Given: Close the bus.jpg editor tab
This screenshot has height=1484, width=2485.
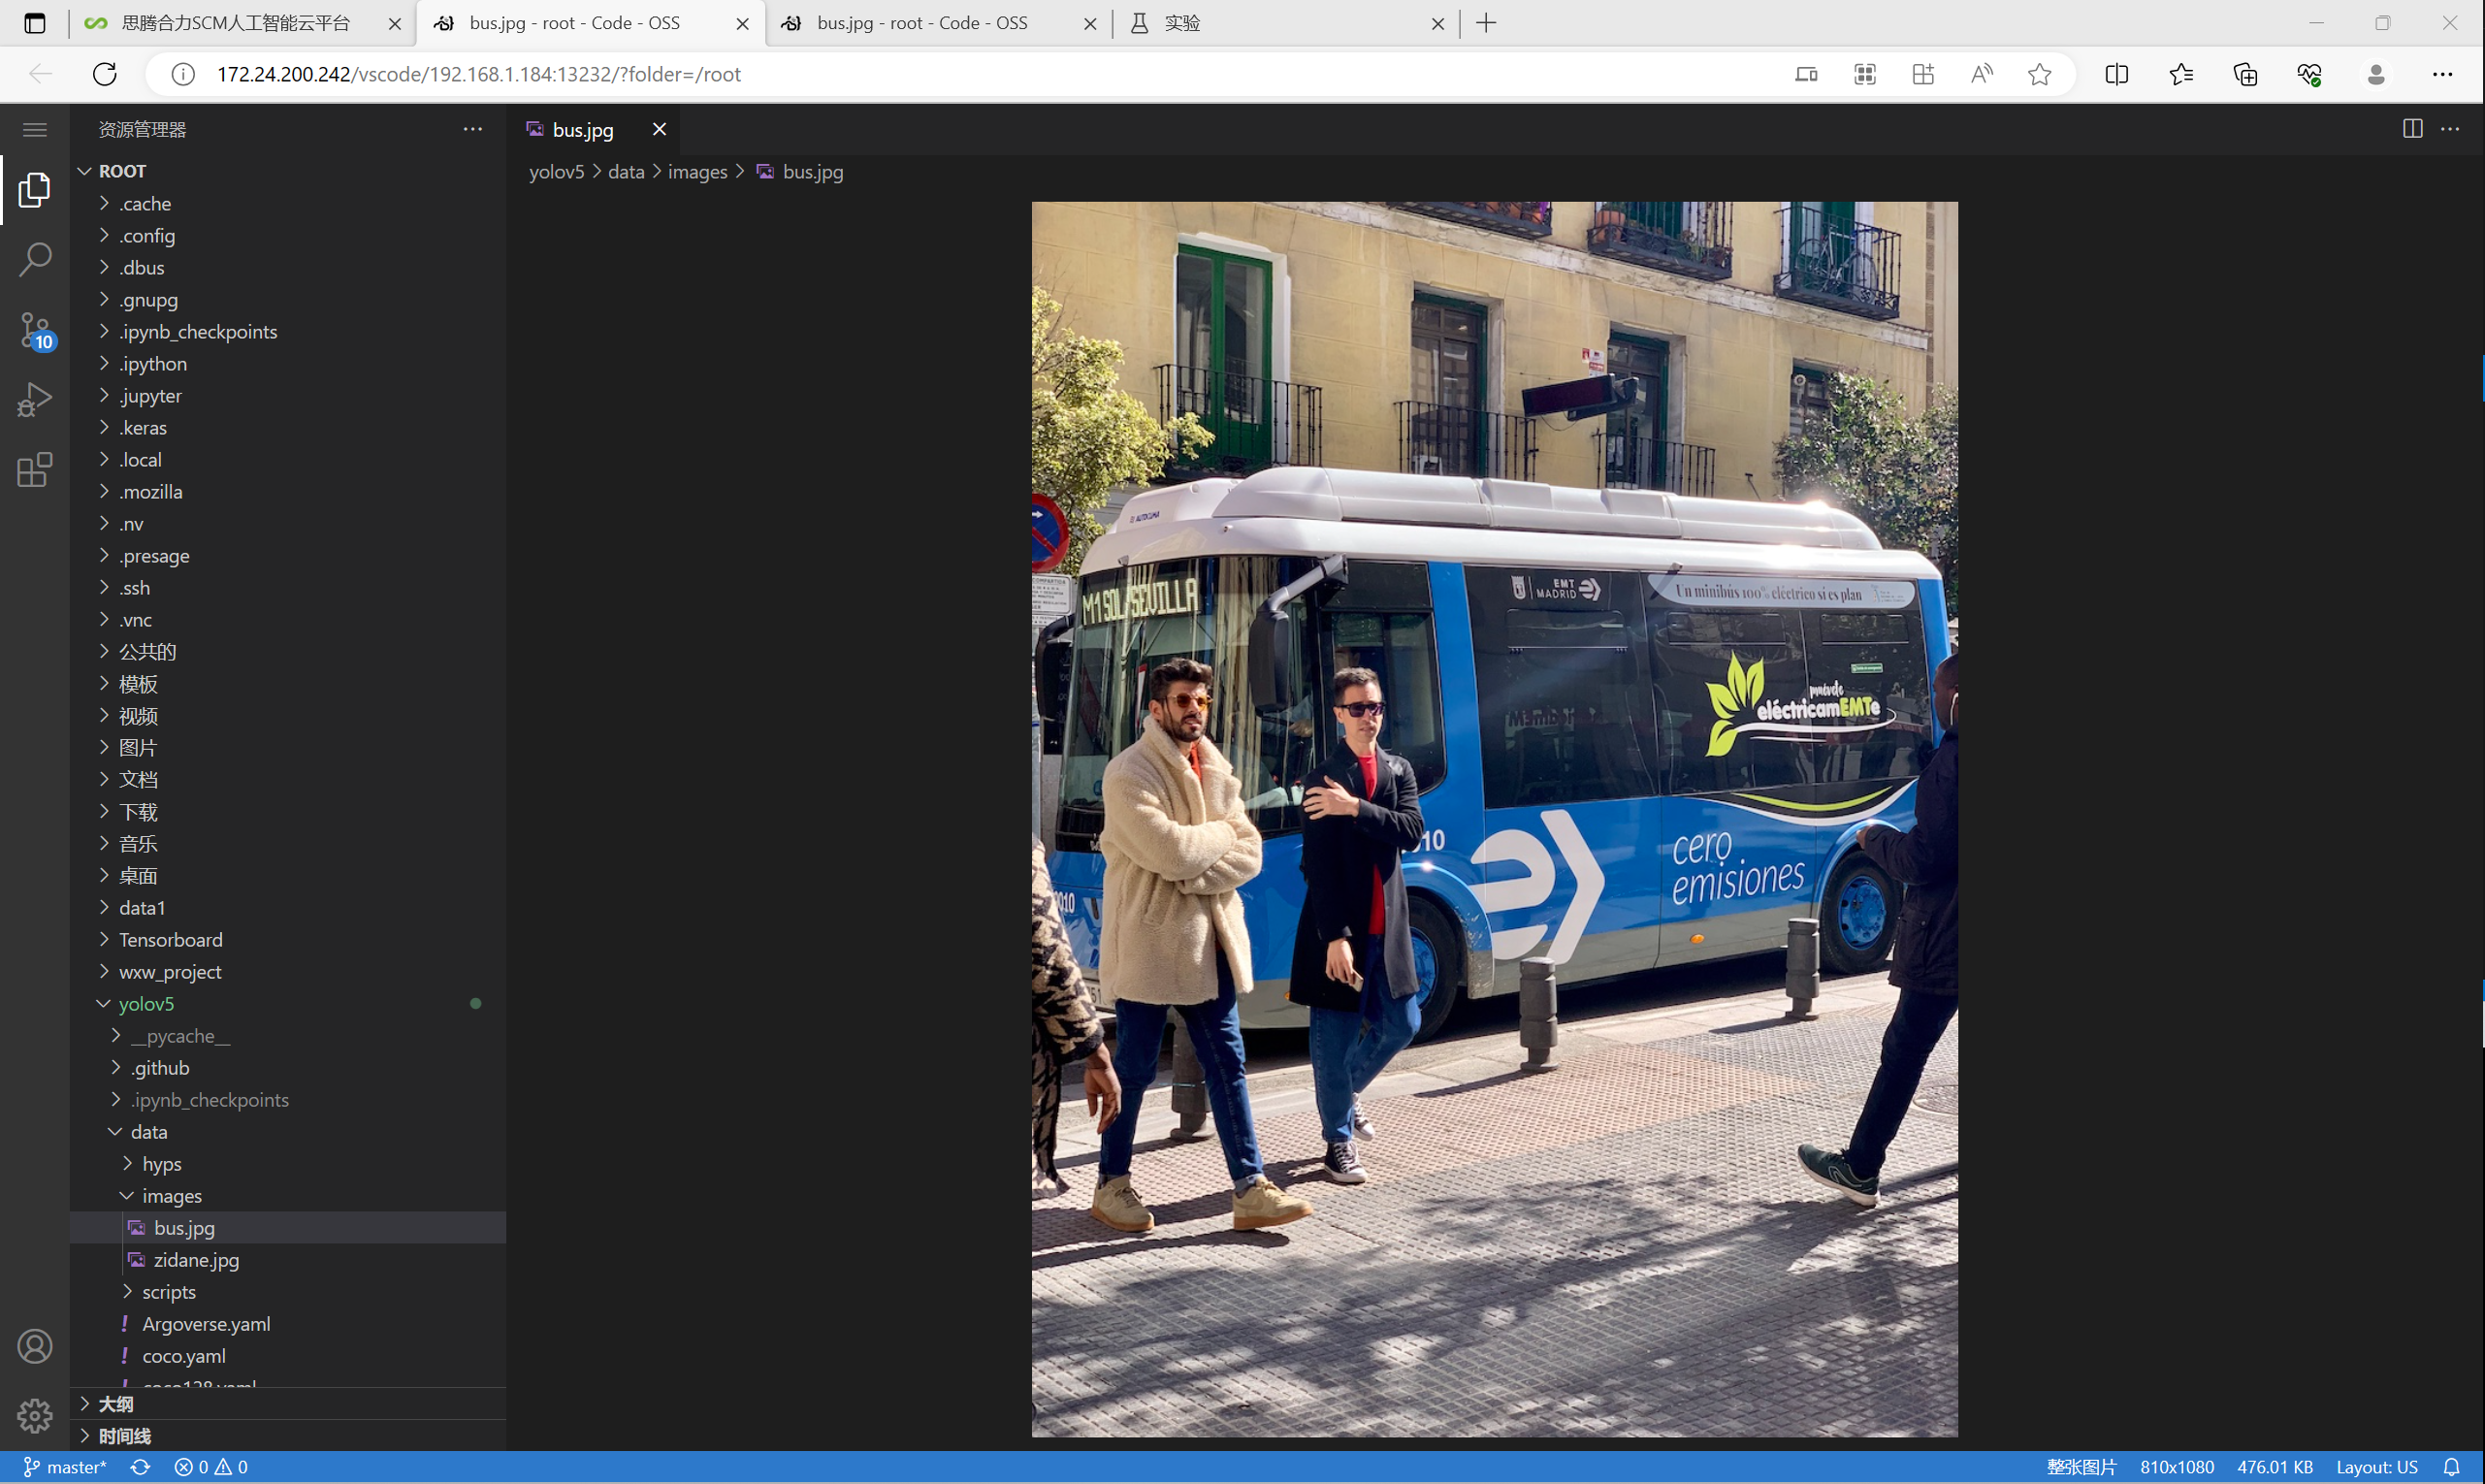Looking at the screenshot, I should pyautogui.click(x=659, y=129).
